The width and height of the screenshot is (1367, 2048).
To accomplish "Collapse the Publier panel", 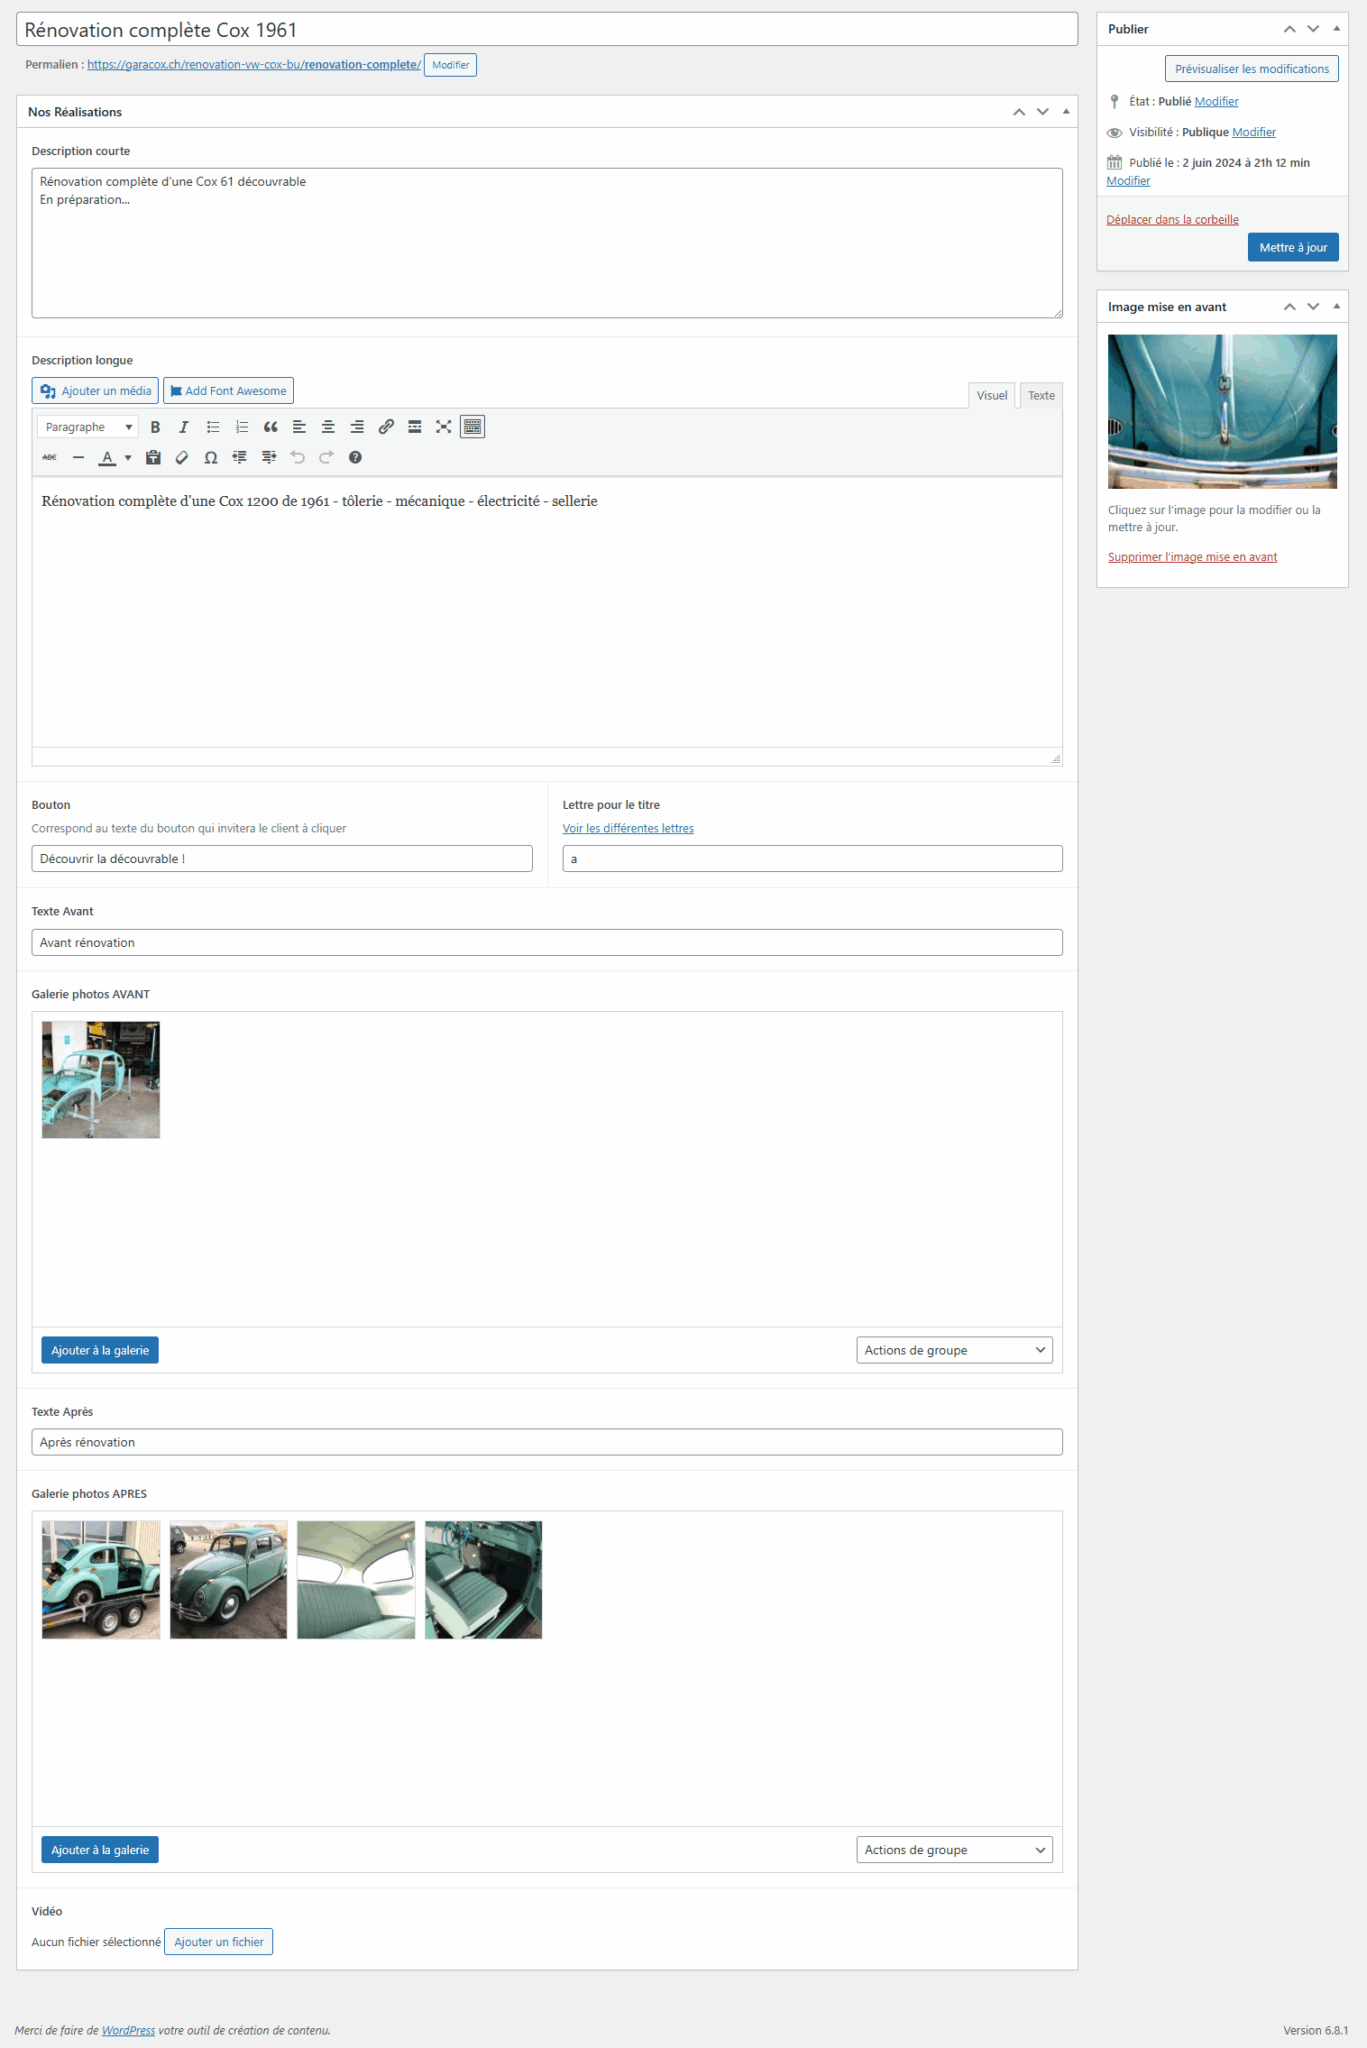I will click(x=1337, y=29).
